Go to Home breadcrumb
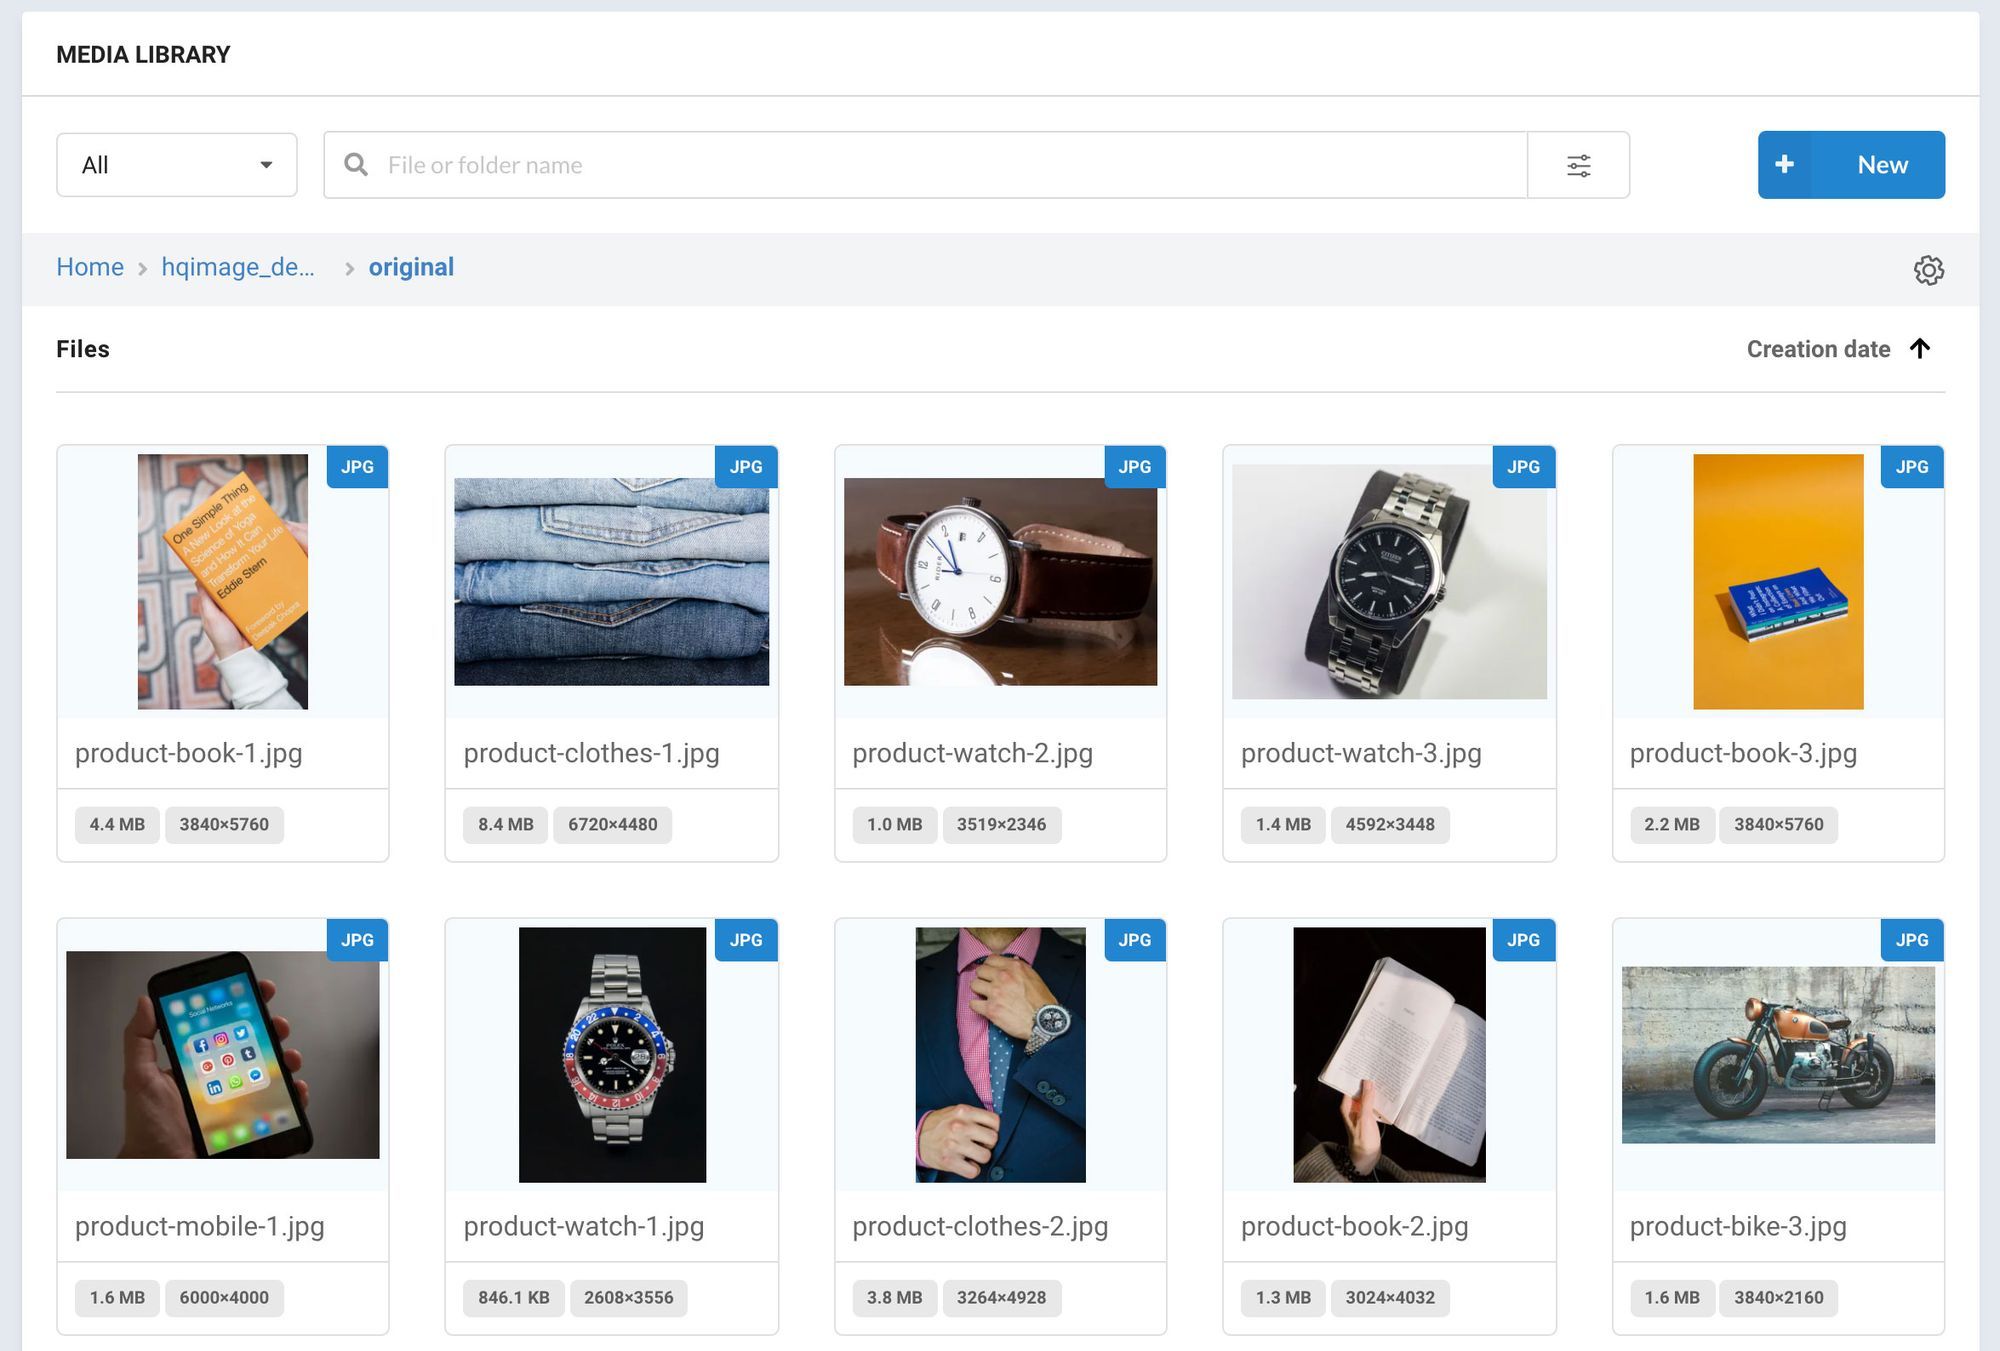Viewport: 2000px width, 1351px height. pyautogui.click(x=90, y=267)
